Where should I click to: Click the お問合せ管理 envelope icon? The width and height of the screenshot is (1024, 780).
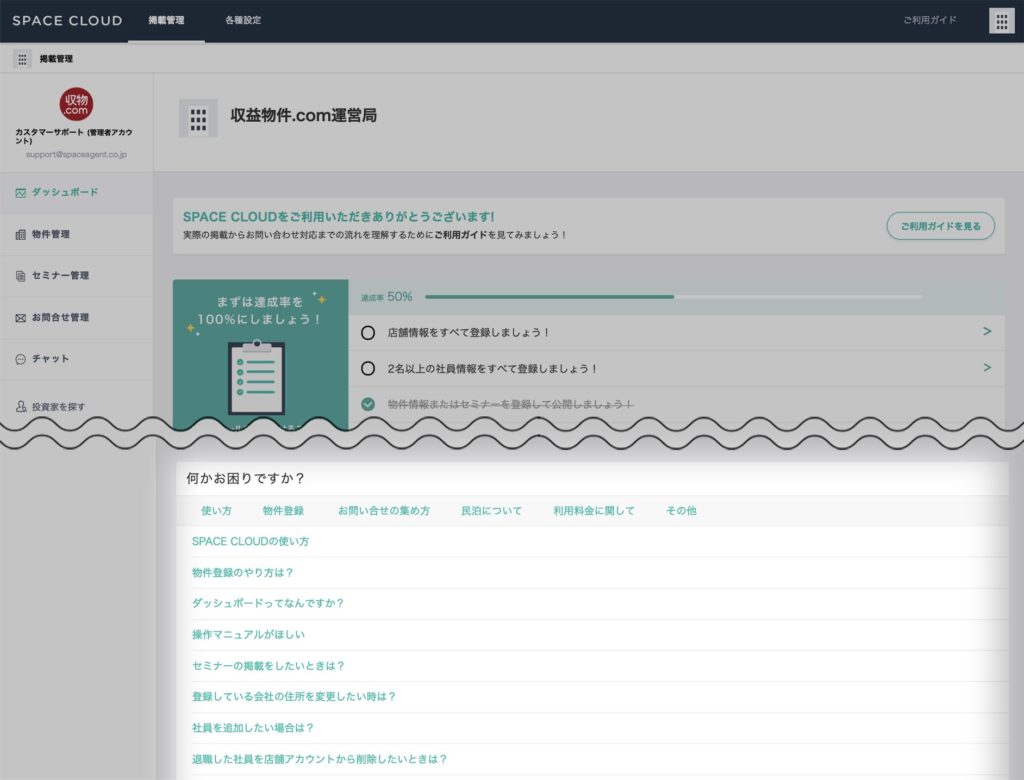coord(21,317)
